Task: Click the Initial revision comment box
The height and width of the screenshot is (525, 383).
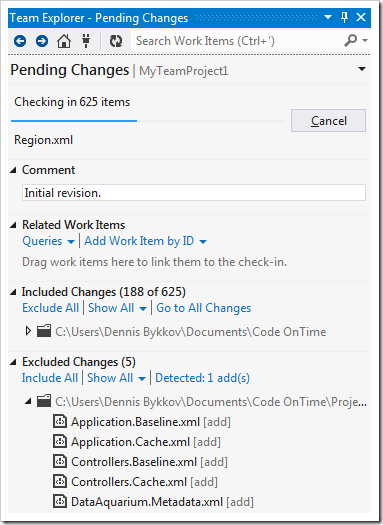Action: (194, 193)
